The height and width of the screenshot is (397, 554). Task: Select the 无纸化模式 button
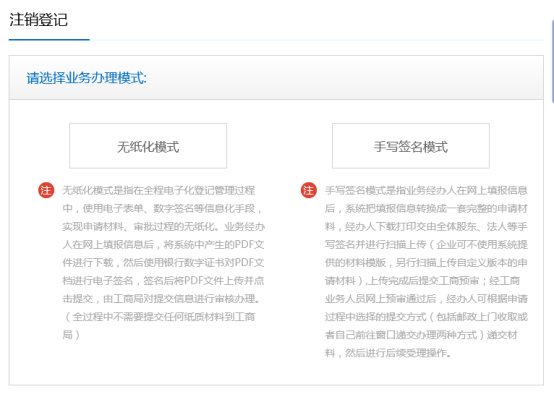148,146
